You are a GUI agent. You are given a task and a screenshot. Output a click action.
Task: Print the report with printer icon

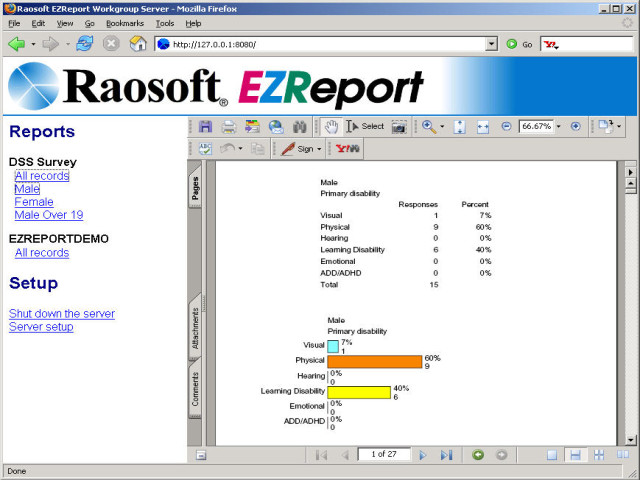tap(229, 127)
